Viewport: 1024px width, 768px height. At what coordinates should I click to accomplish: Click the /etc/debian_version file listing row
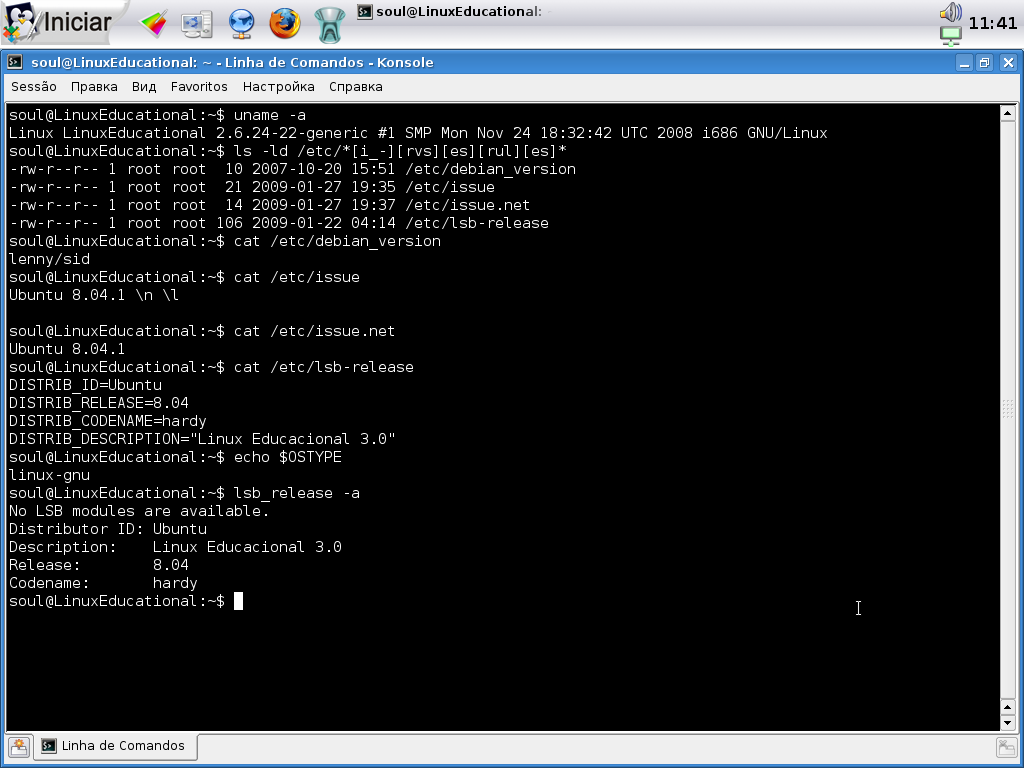click(293, 169)
